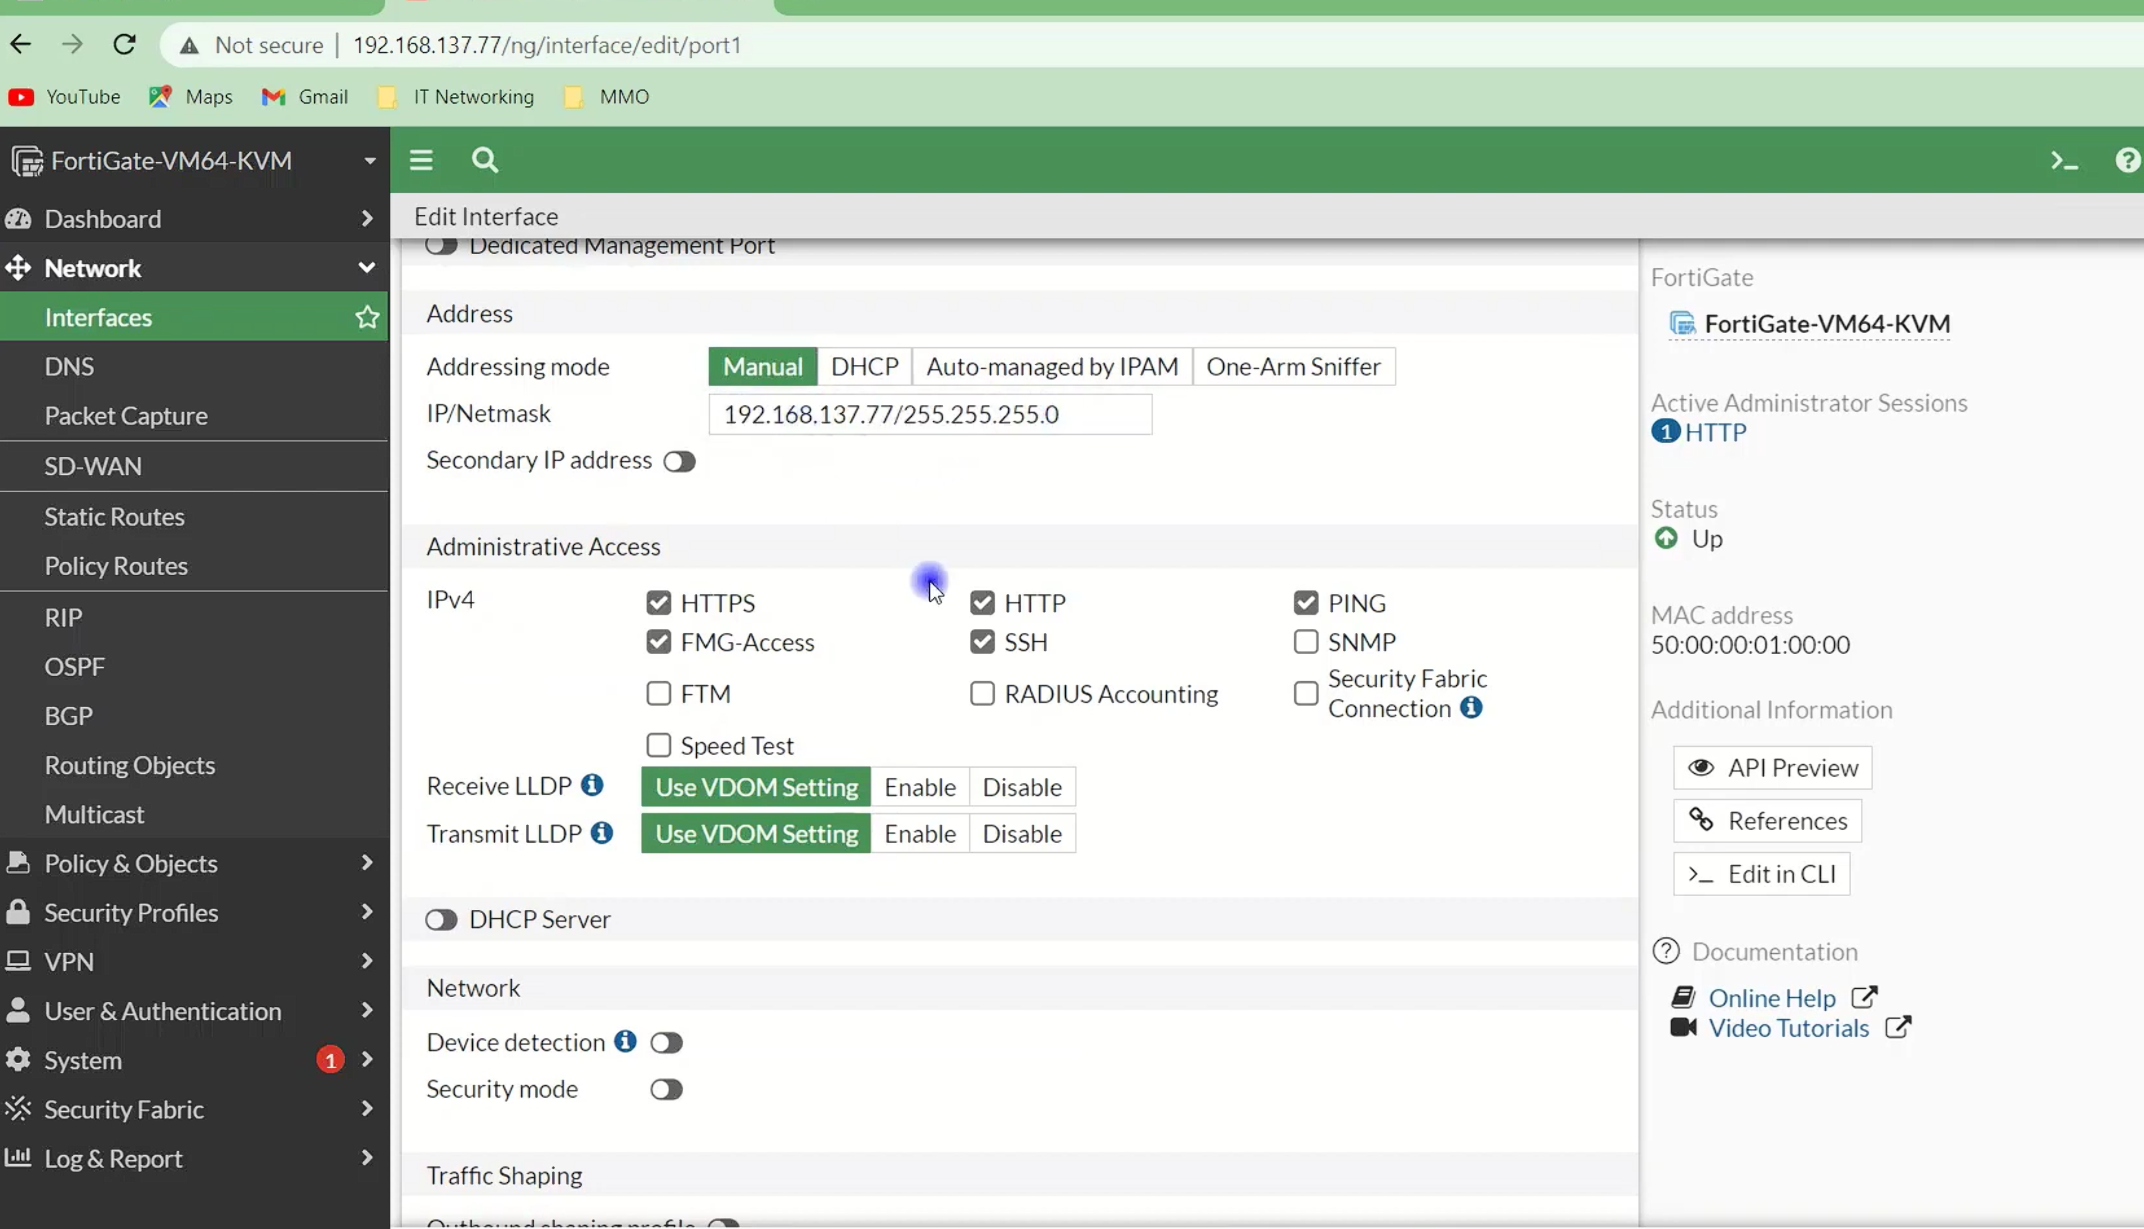The image size is (2144, 1229).
Task: Click the Device detection info icon
Action: [625, 1041]
